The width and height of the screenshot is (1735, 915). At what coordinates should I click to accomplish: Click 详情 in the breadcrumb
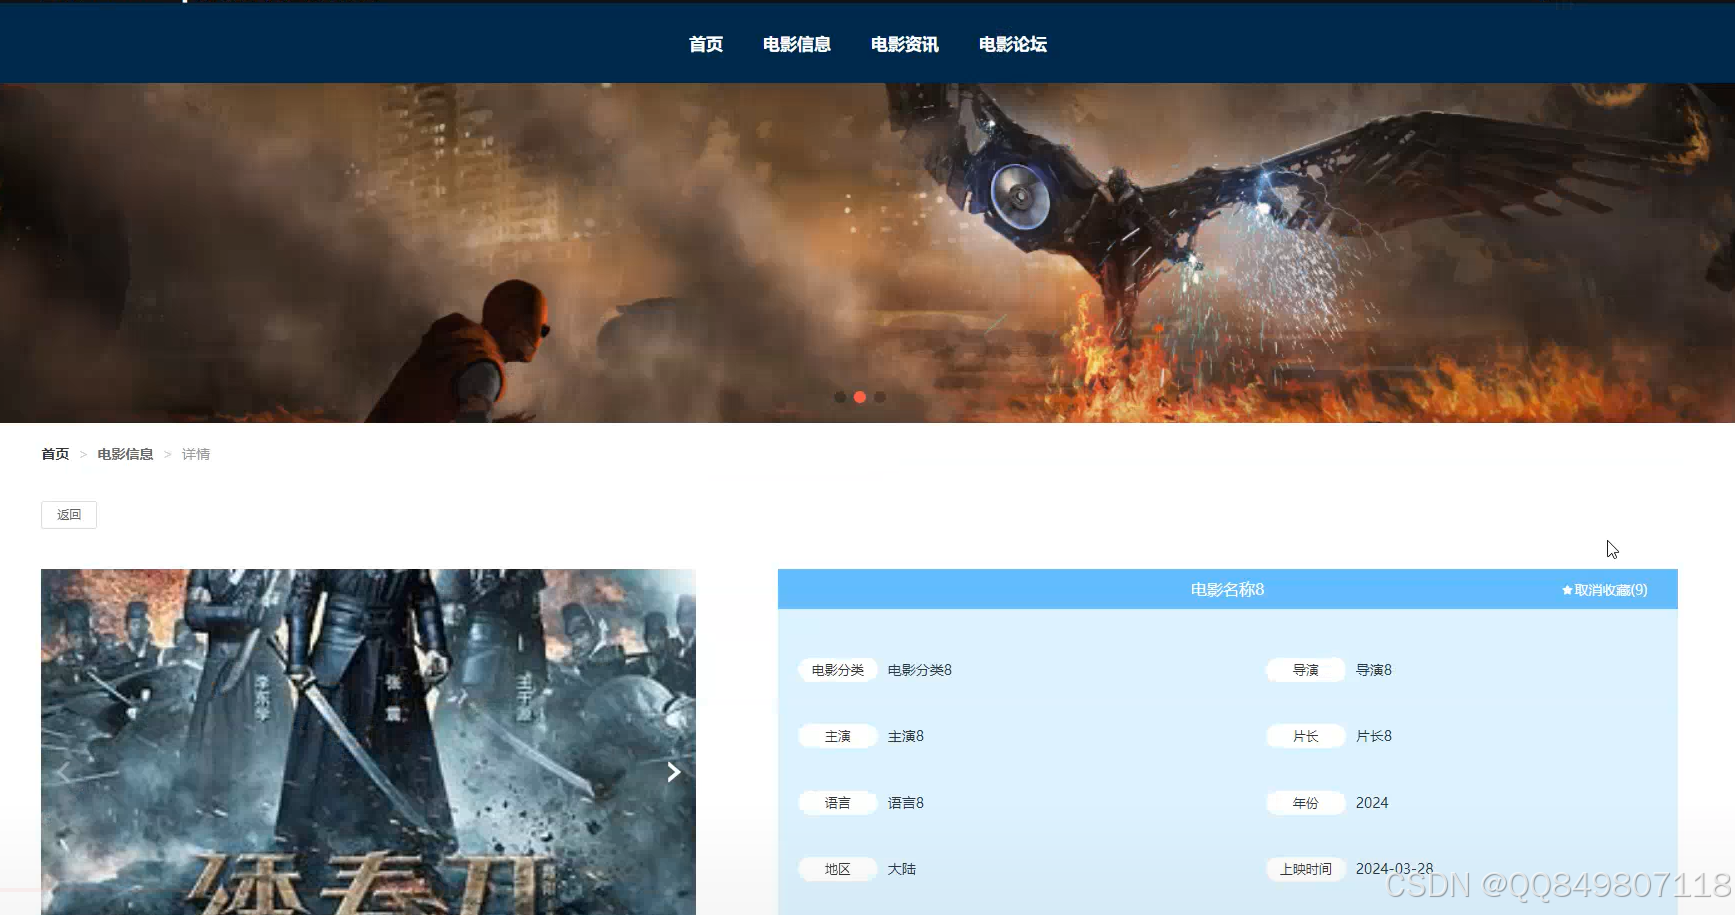[196, 454]
